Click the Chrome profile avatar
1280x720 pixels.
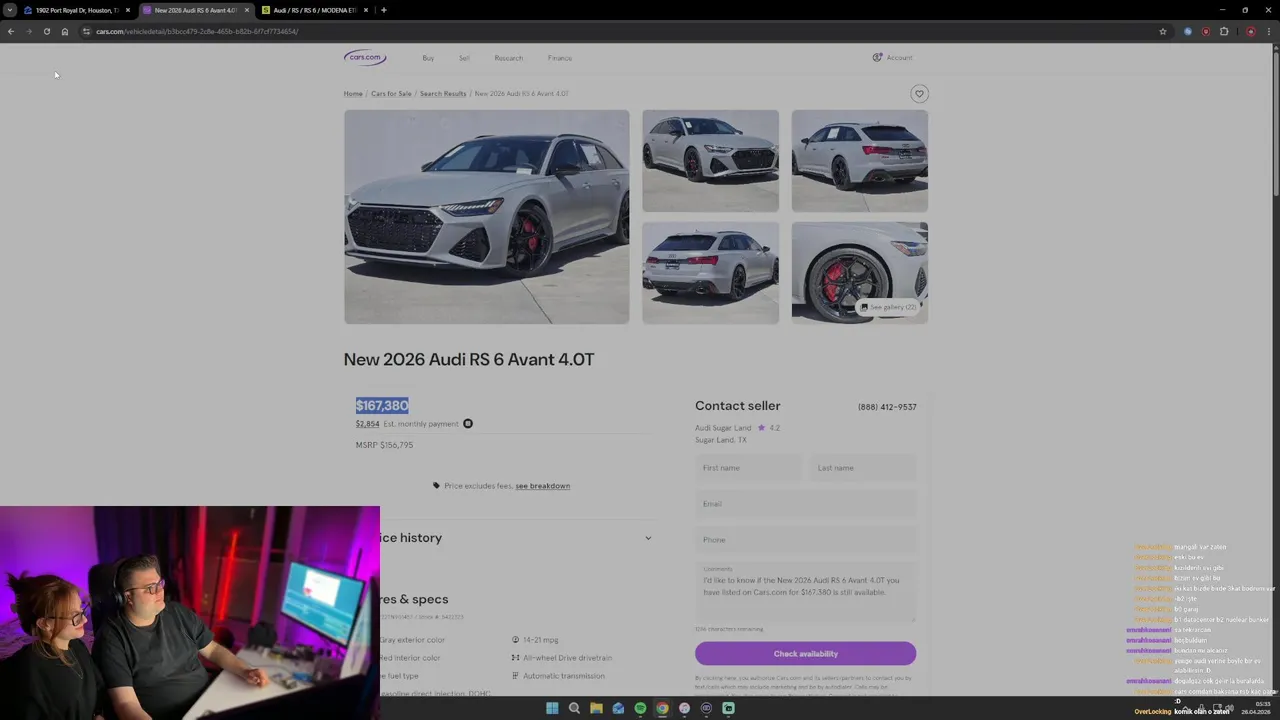(1250, 31)
